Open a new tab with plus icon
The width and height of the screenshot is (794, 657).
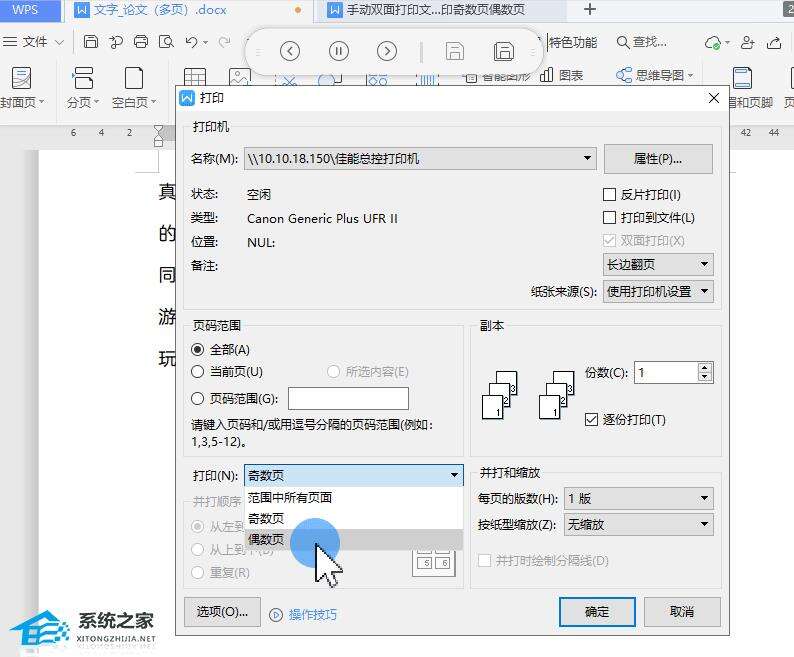point(590,10)
